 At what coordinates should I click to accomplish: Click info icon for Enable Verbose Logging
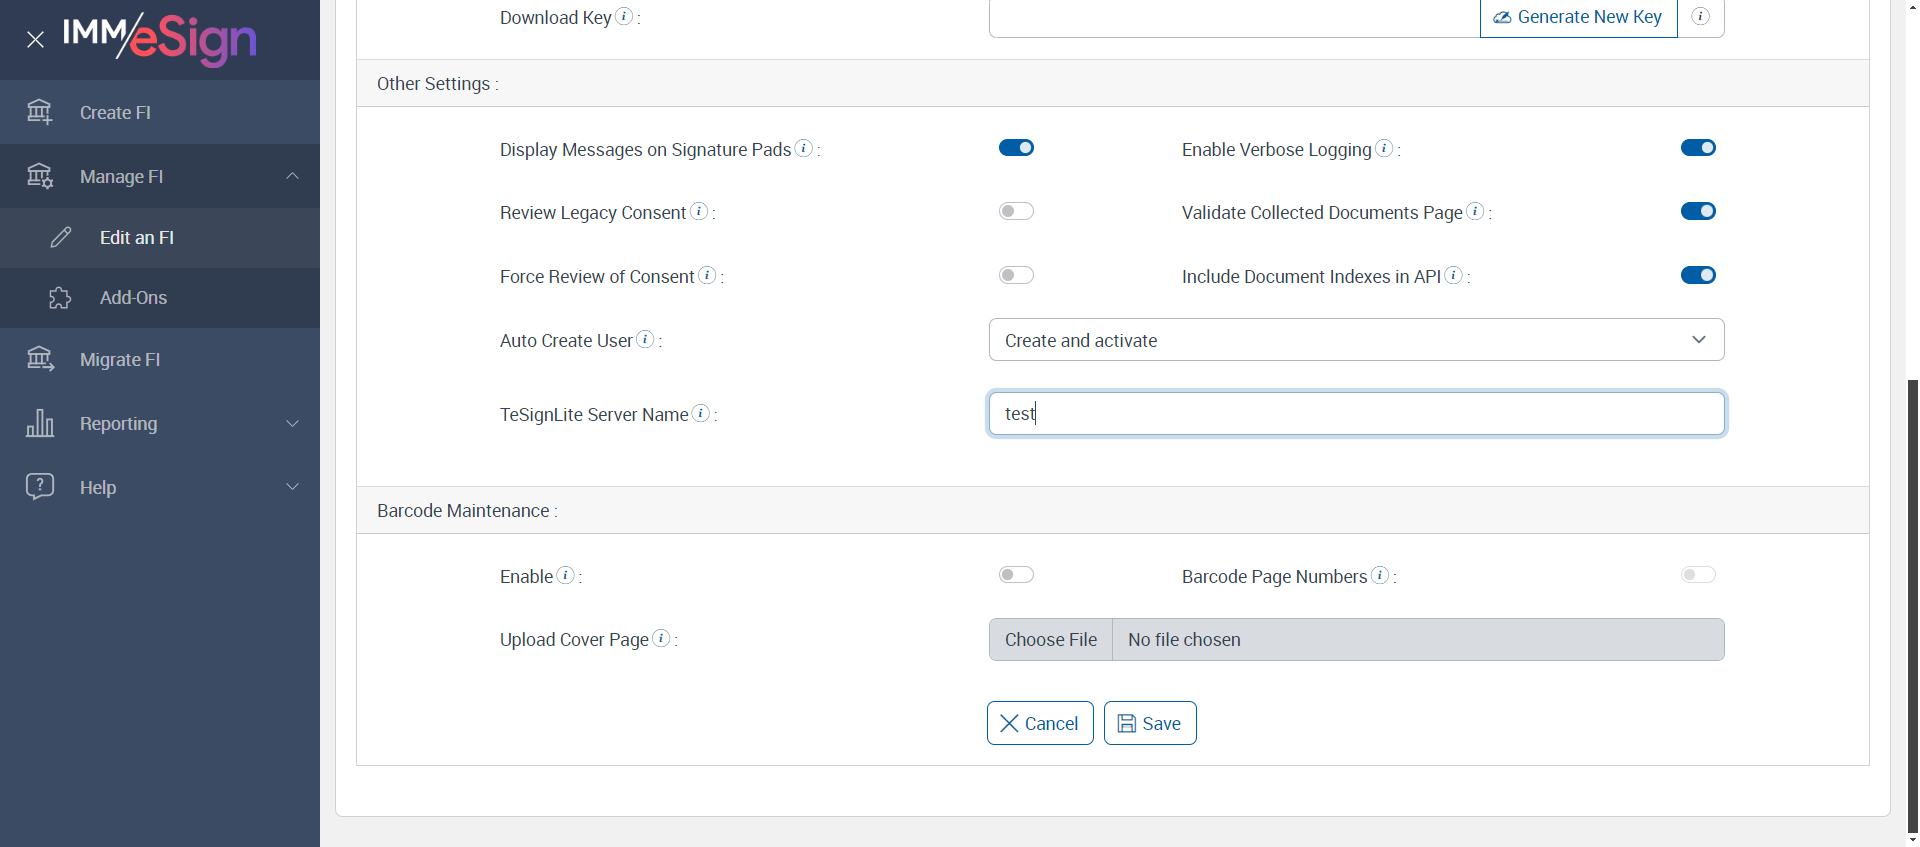tap(1384, 148)
